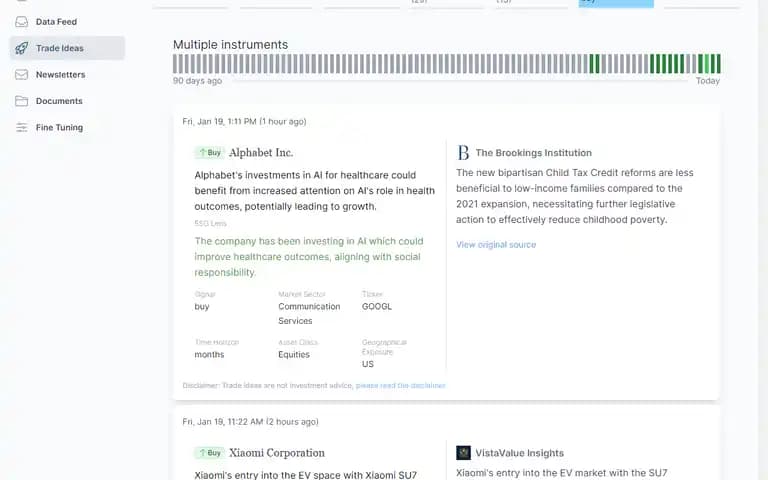Screen dimensions: 768x480
Task: Open the please read the disclaimer link
Action: pos(401,385)
